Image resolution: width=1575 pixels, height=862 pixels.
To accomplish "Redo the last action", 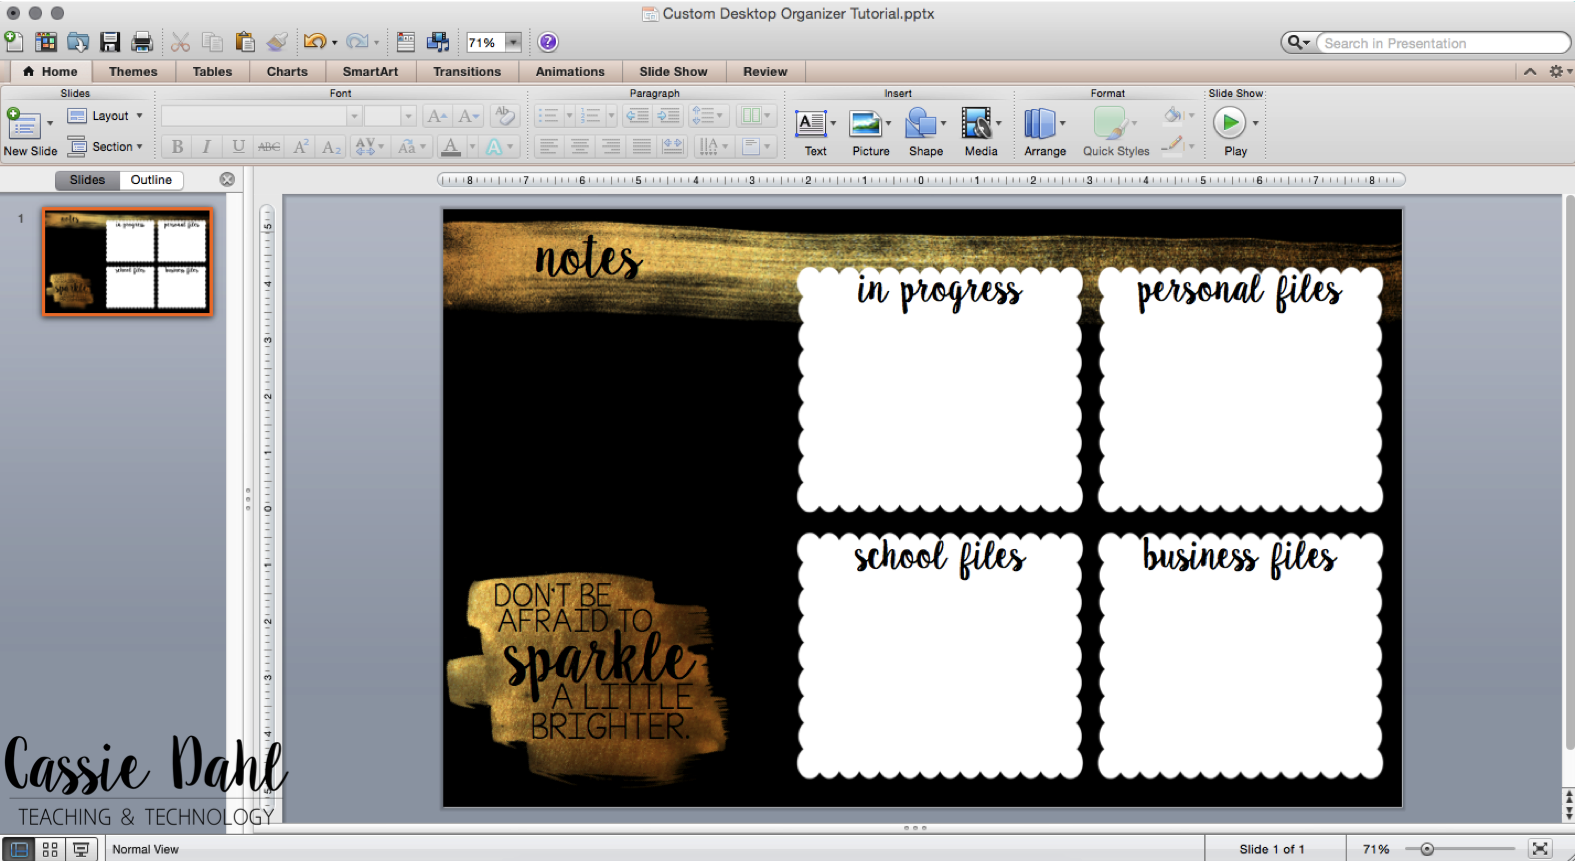I will click(357, 42).
